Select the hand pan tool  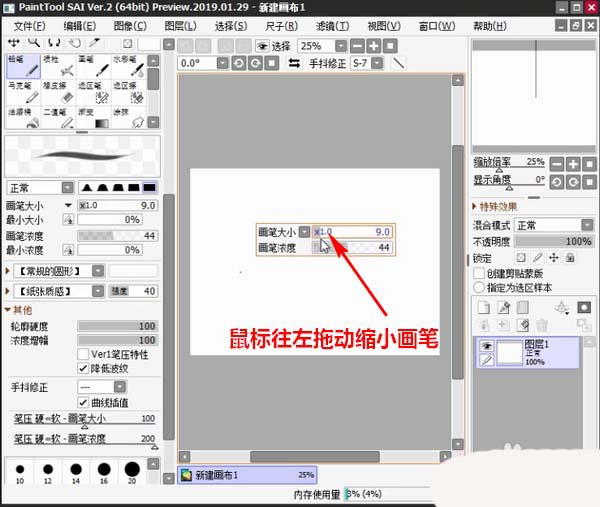[x=74, y=43]
